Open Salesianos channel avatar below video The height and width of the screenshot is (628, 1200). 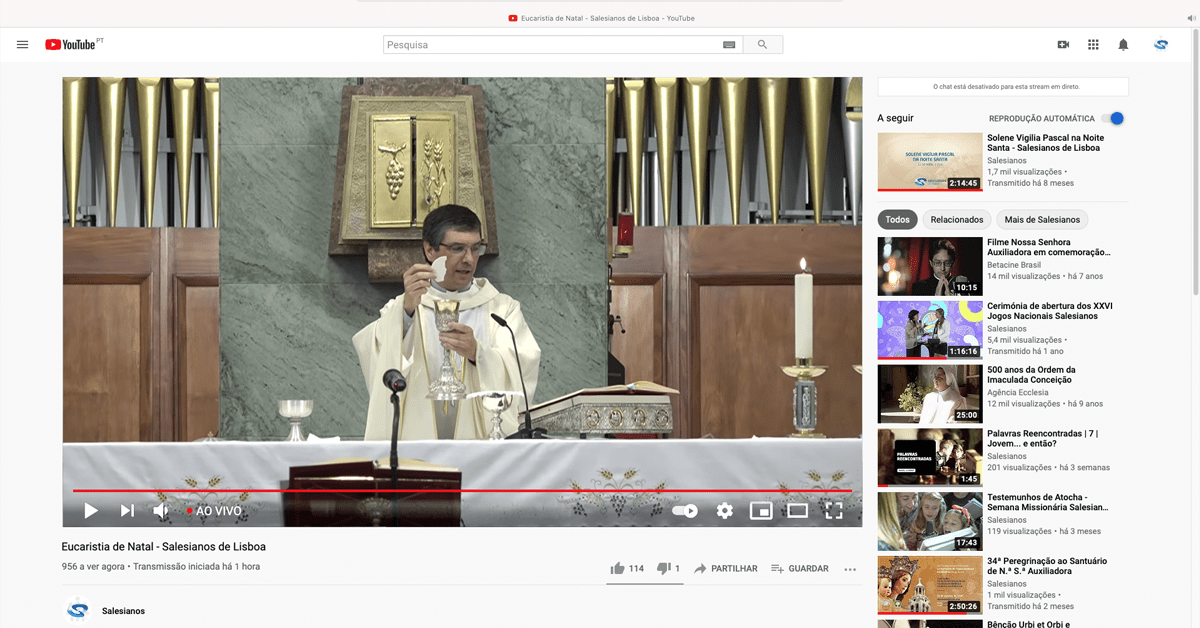[x=77, y=610]
